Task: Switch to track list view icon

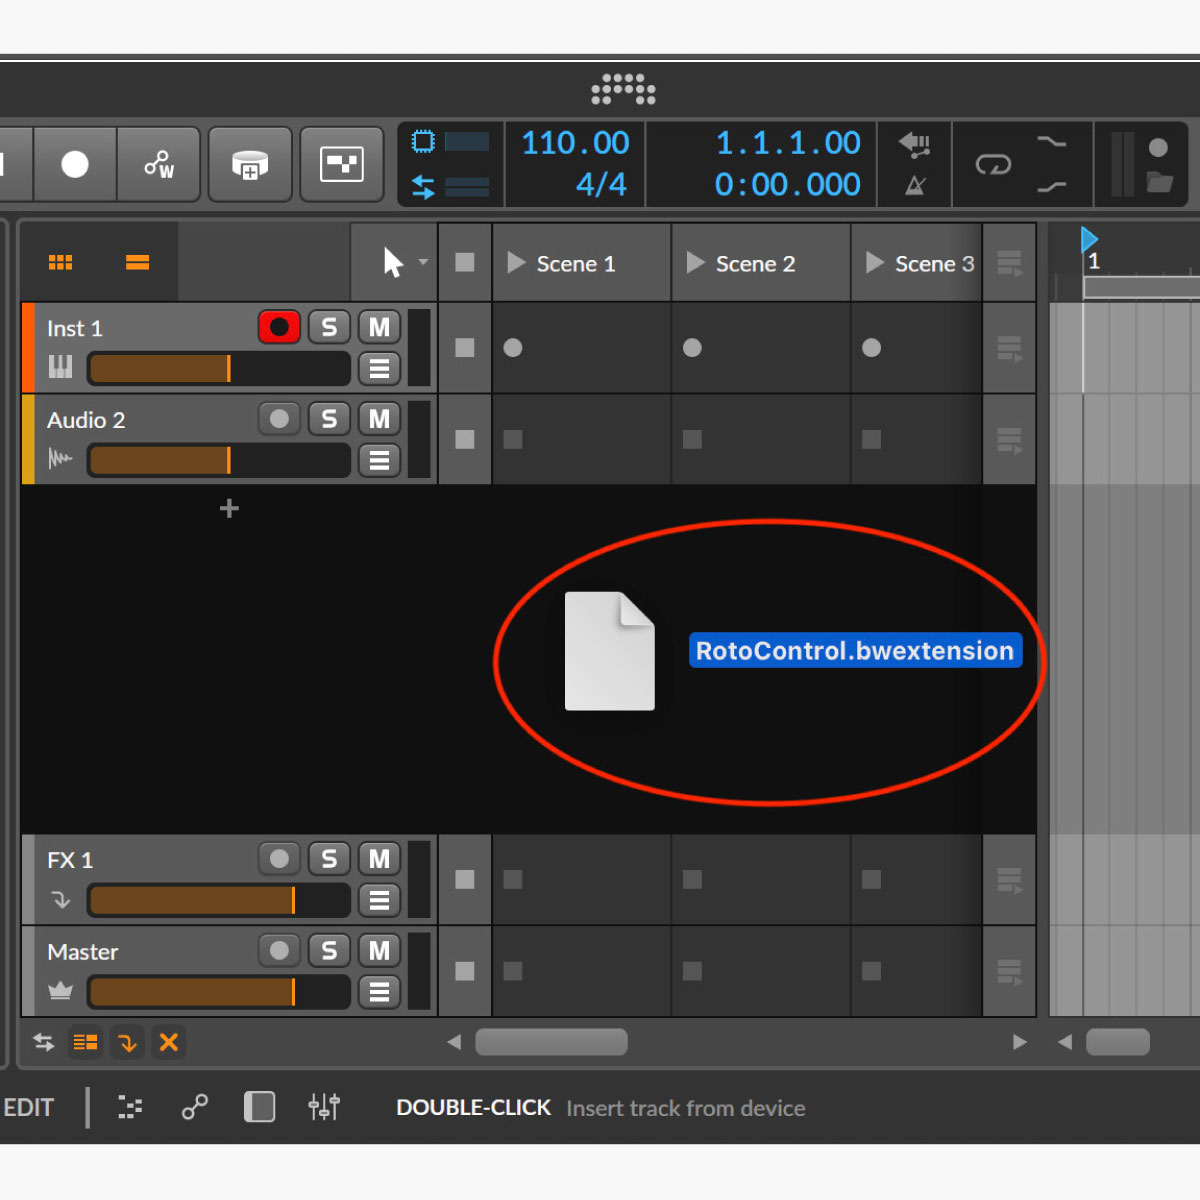Action: point(138,262)
